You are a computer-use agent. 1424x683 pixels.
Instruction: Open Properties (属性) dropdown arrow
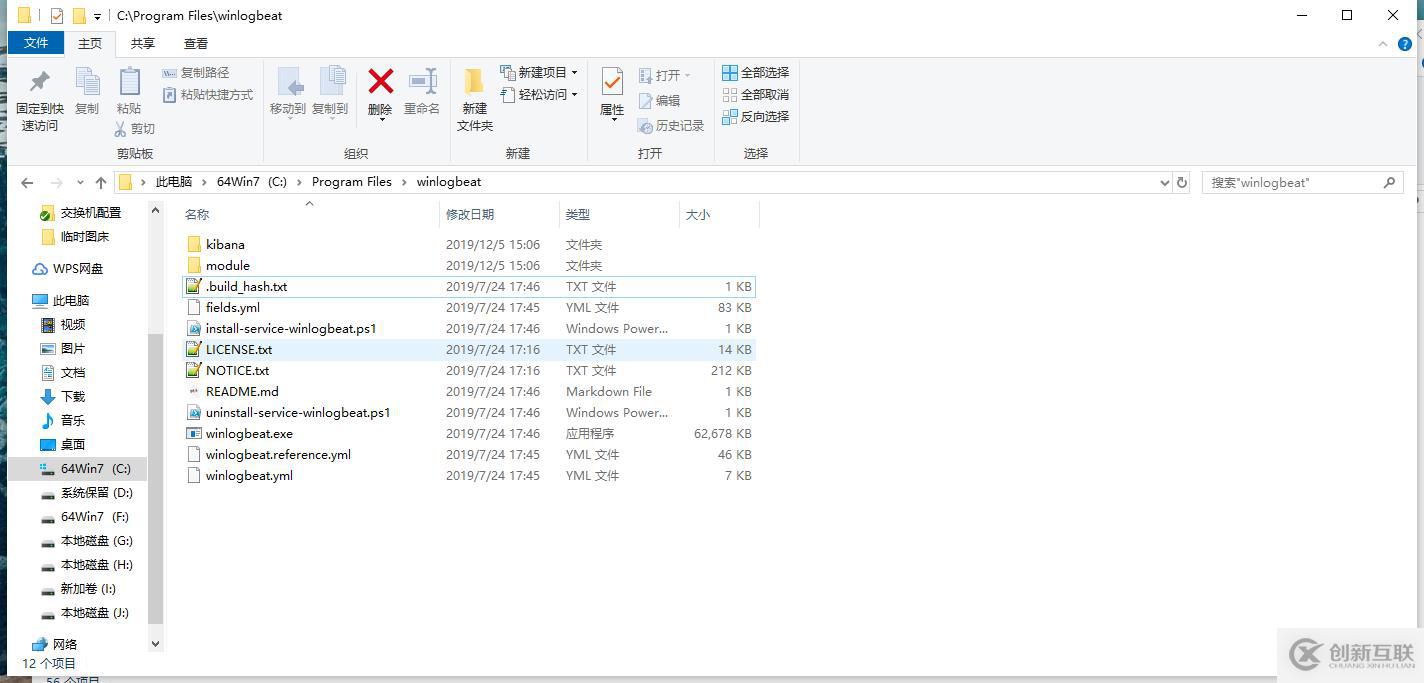[612, 121]
